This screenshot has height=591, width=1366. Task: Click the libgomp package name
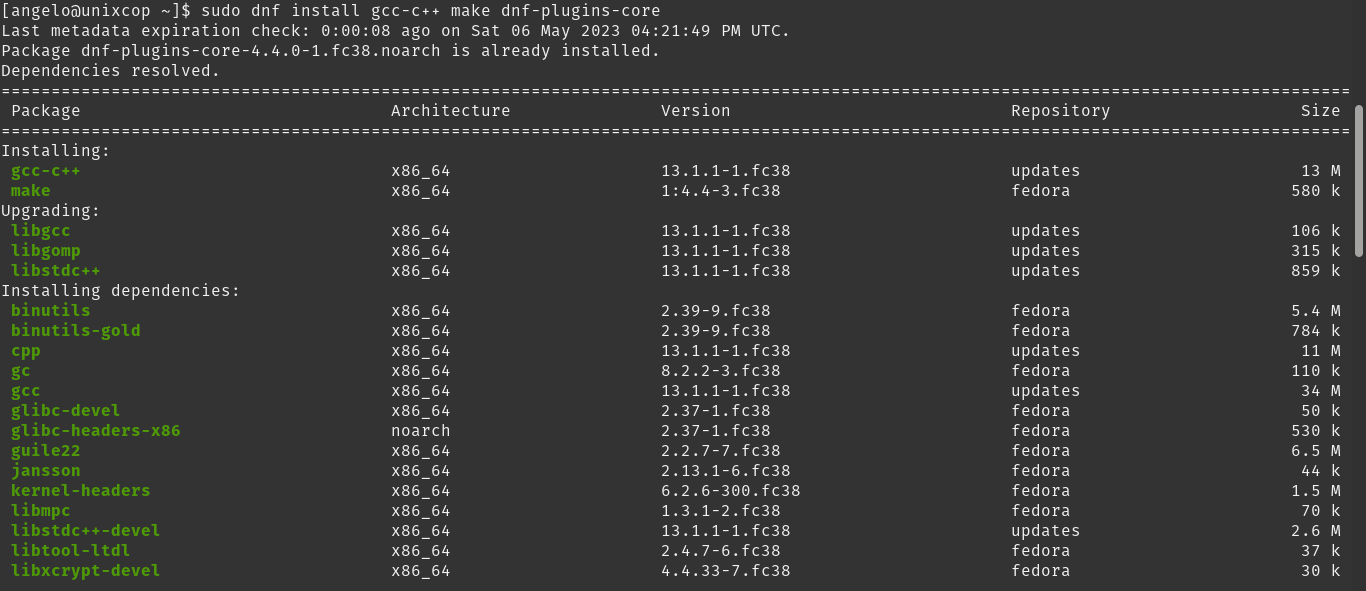[x=46, y=251]
